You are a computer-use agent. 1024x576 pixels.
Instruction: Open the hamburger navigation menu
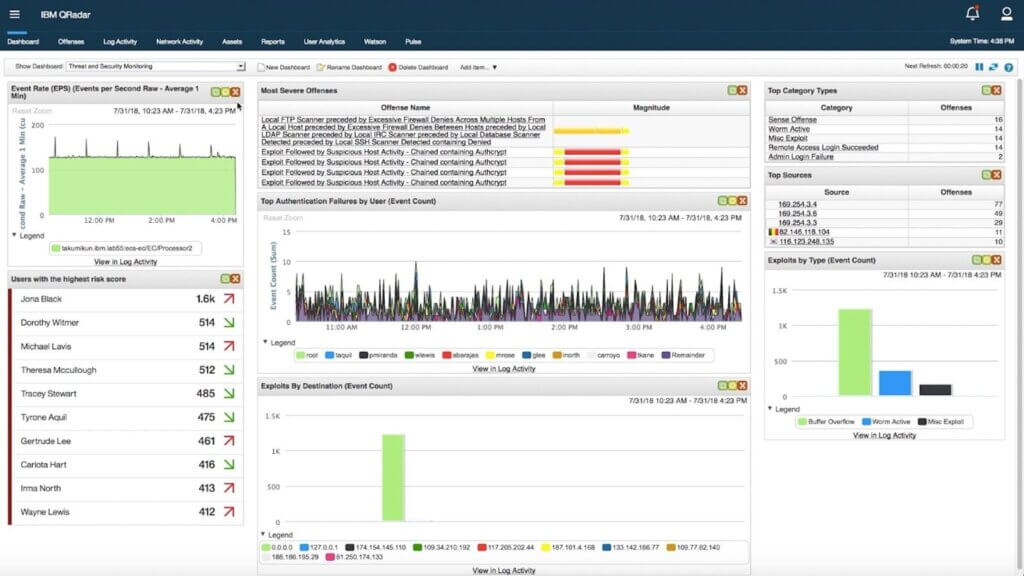[14, 14]
